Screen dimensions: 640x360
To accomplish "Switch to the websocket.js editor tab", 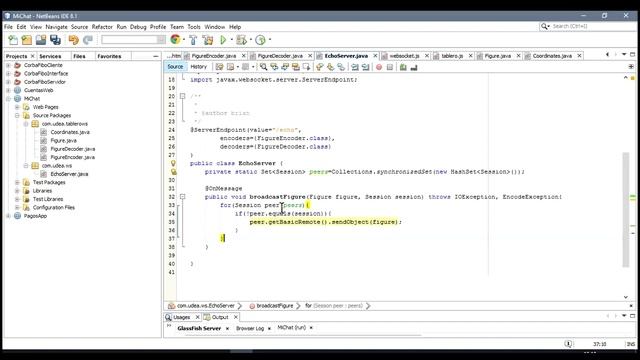I will pos(404,56).
